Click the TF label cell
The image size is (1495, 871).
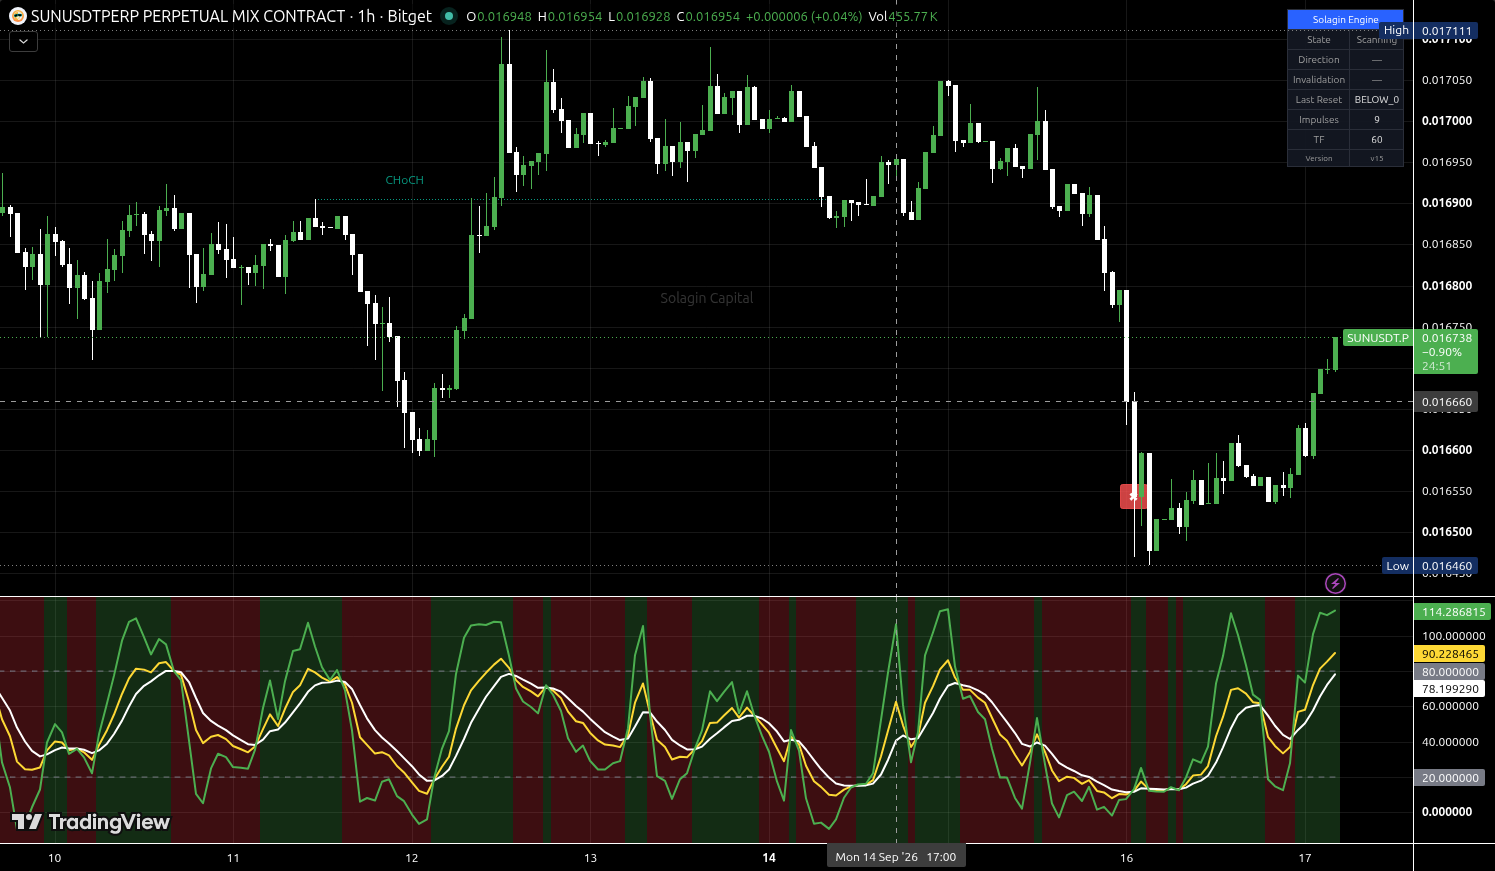tap(1318, 139)
